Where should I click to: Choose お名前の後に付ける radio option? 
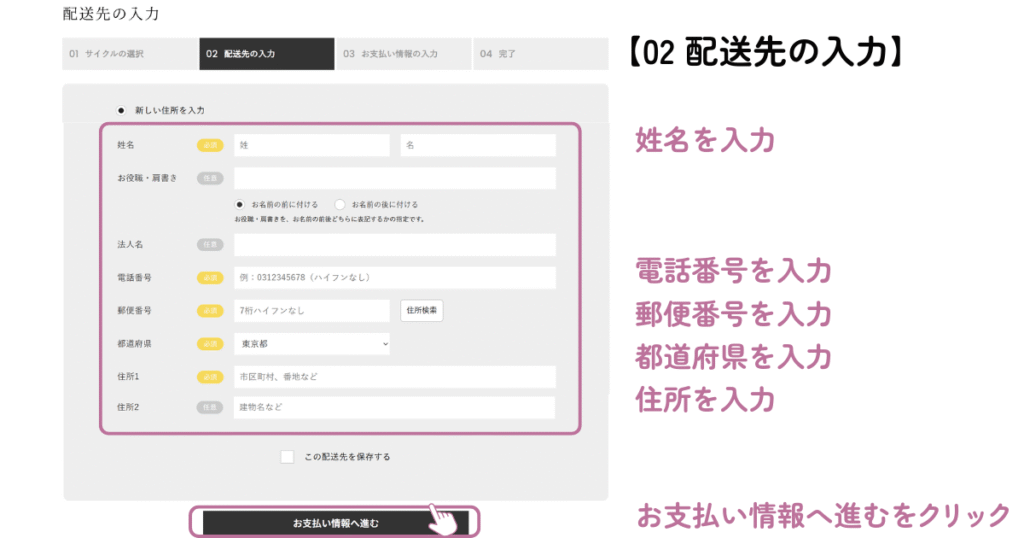pos(340,204)
